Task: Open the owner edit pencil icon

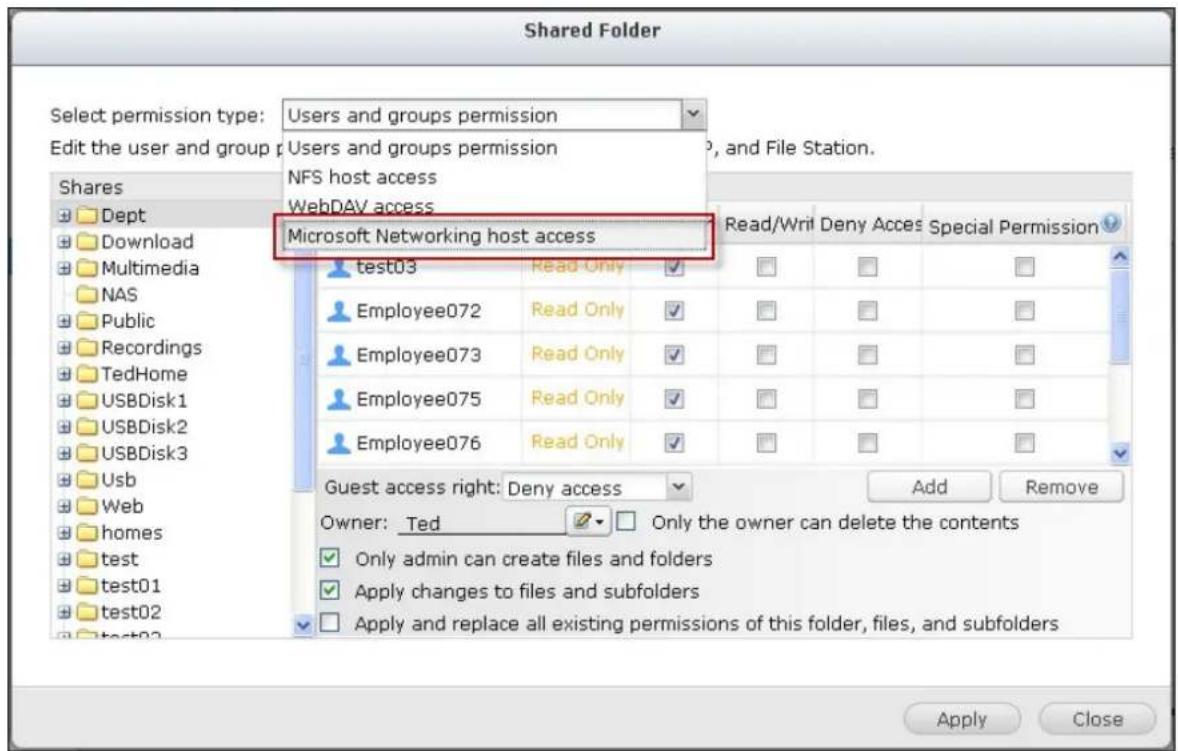Action: (588, 520)
